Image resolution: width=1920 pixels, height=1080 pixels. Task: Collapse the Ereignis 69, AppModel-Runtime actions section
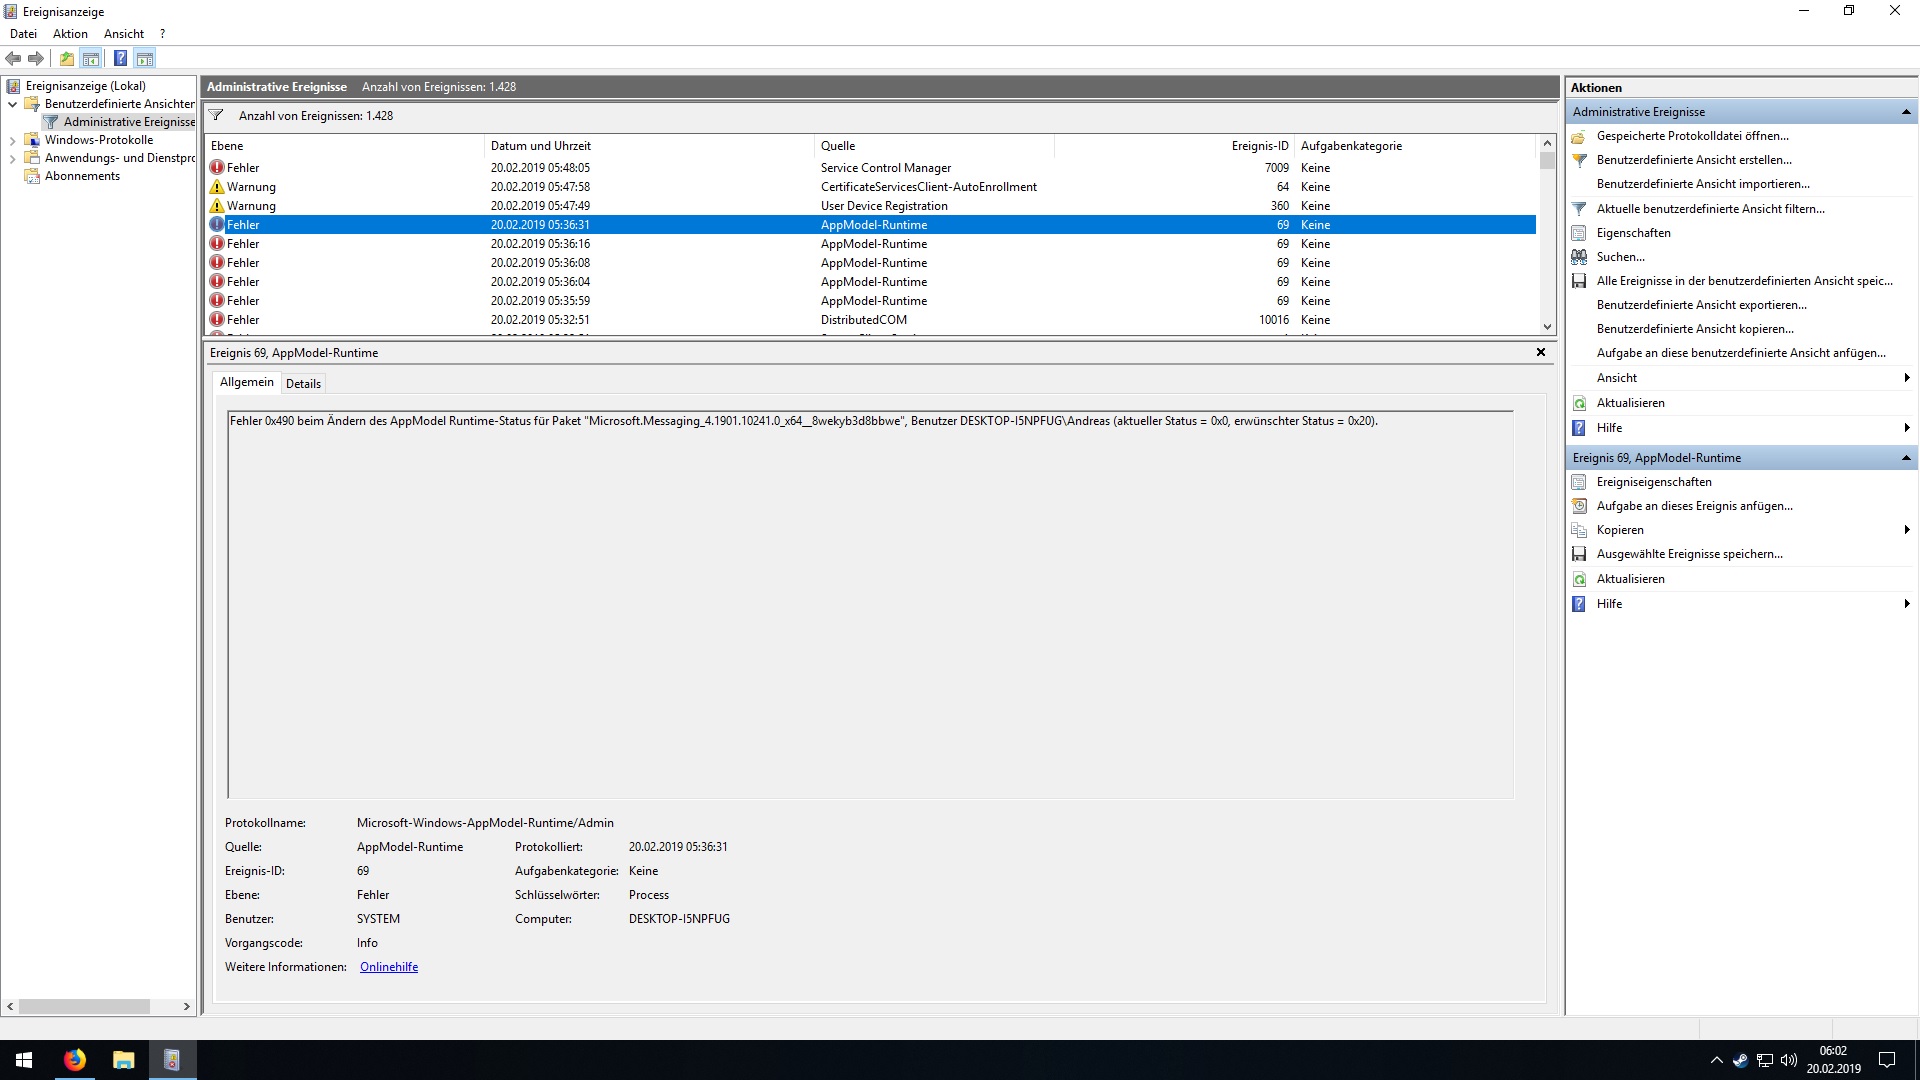(1906, 458)
